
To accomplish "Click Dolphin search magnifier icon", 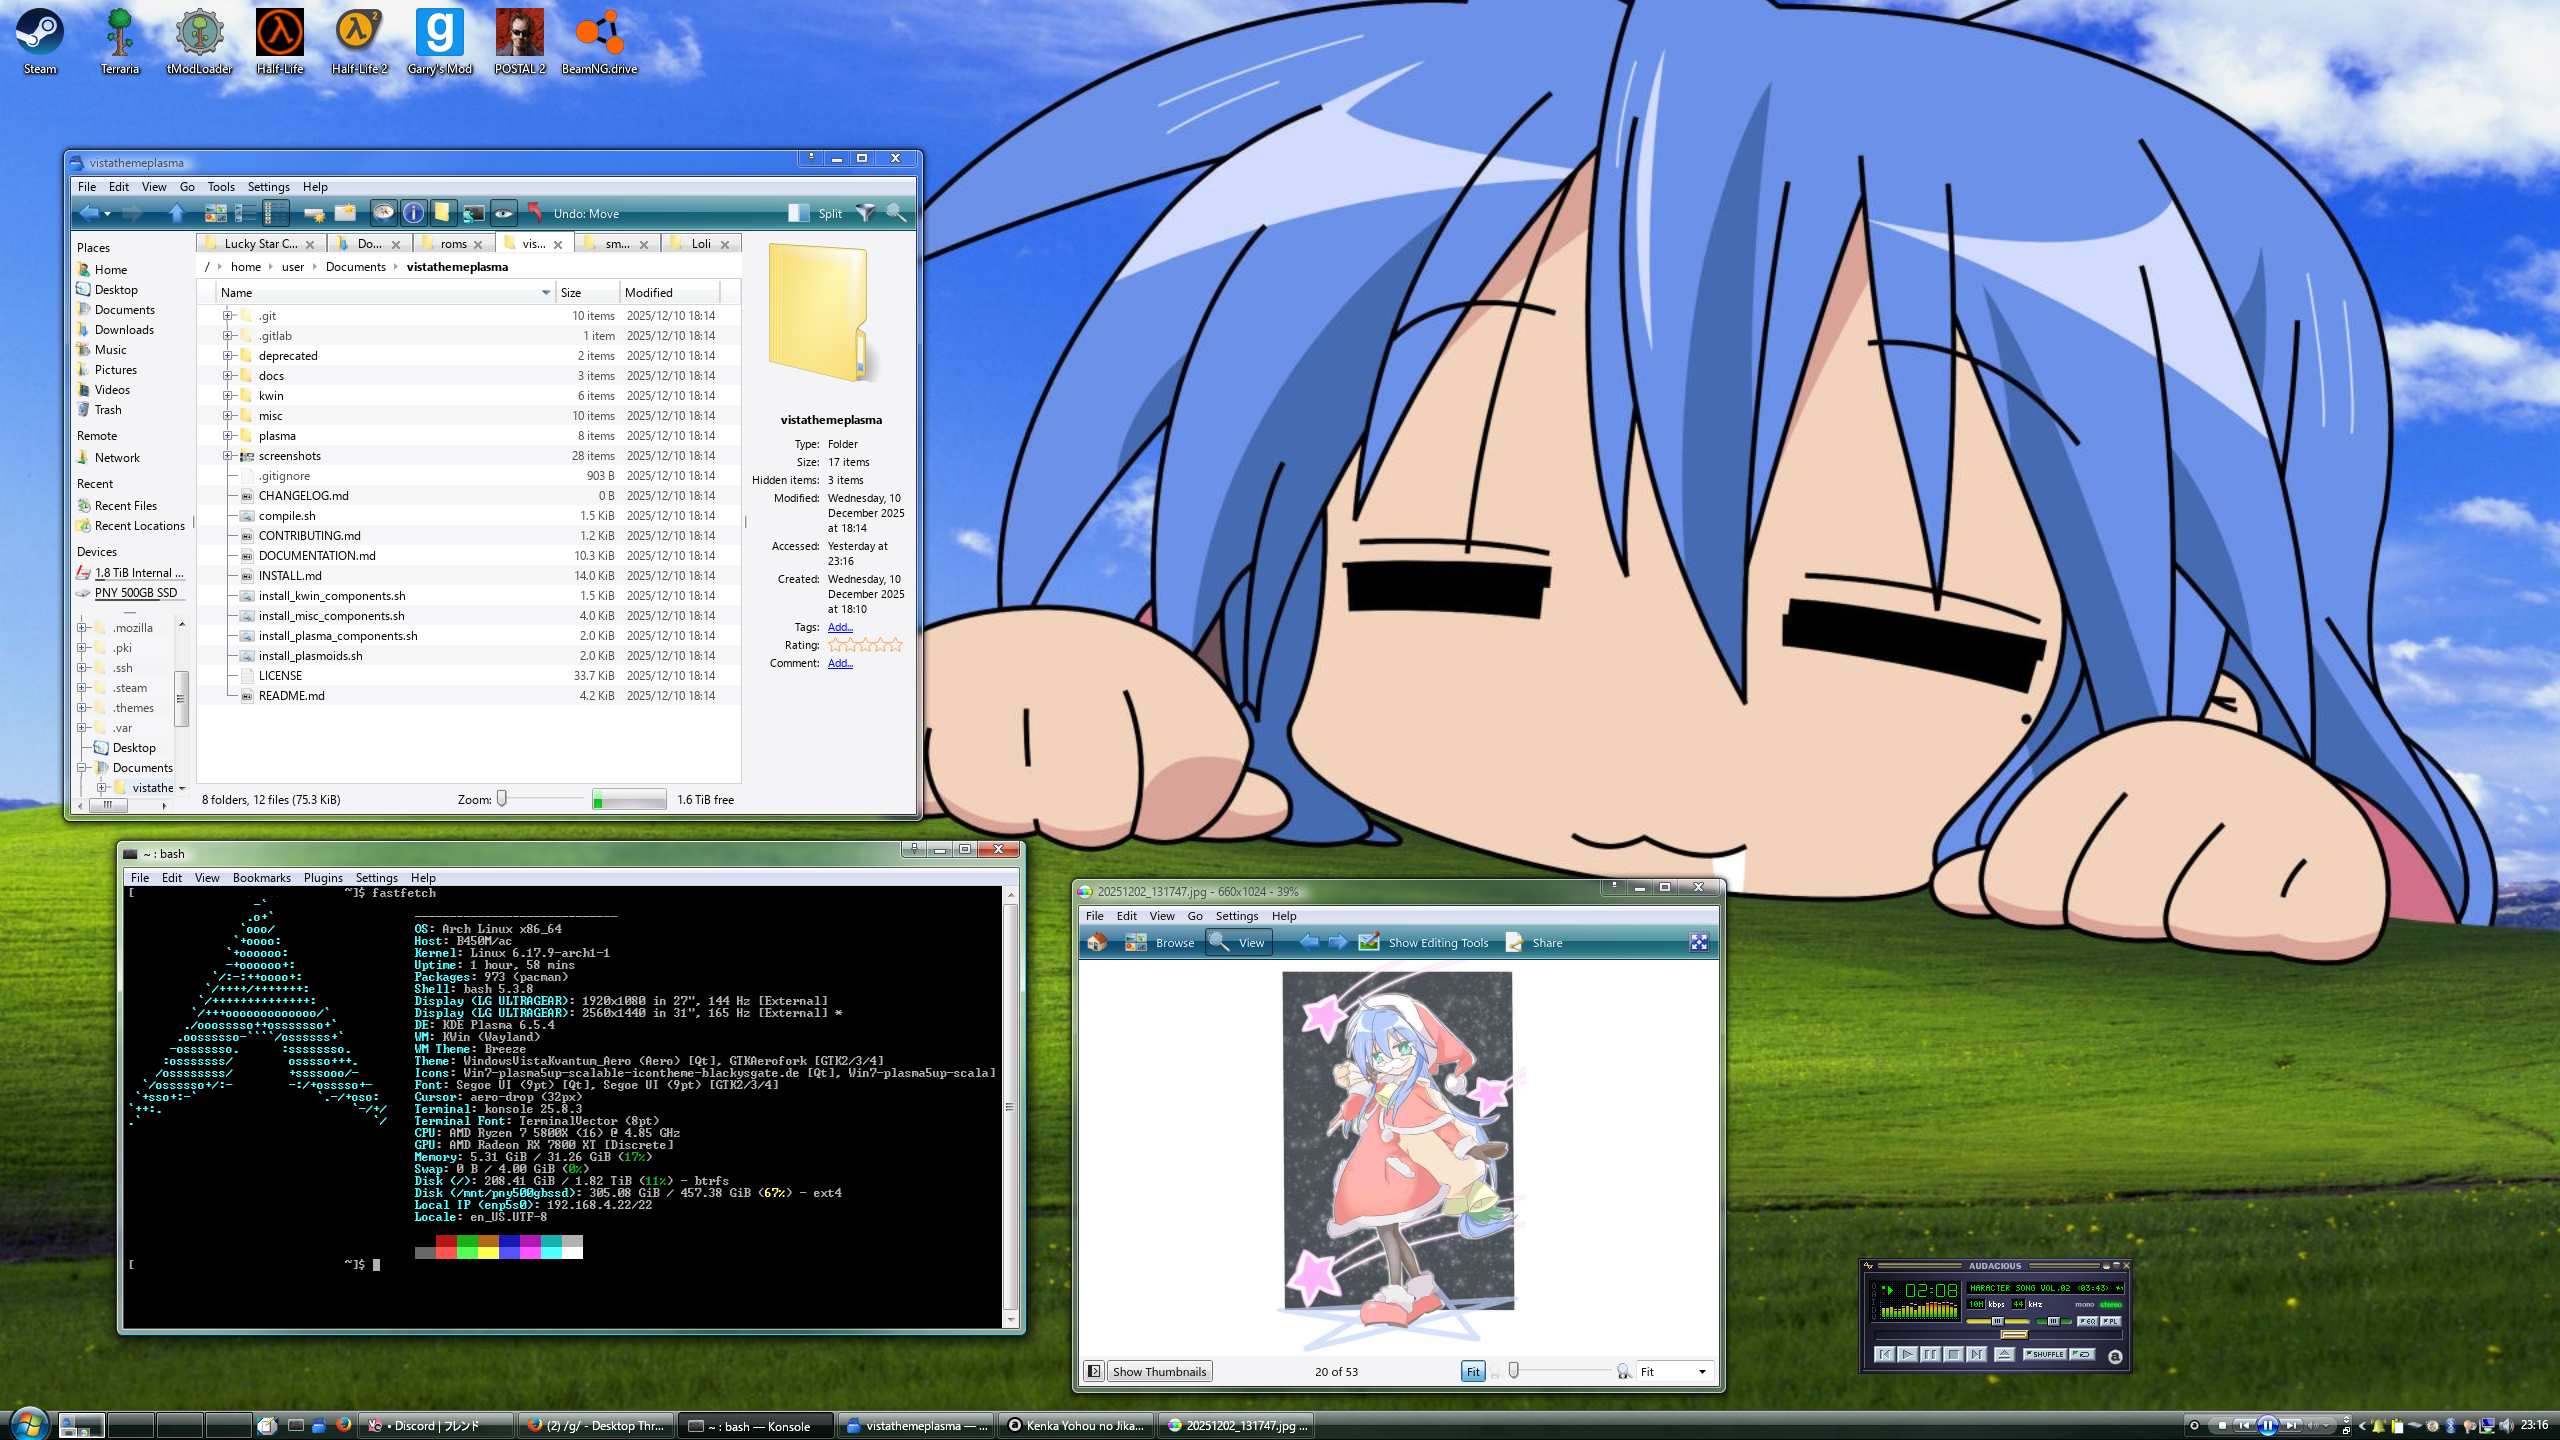I will (x=896, y=213).
